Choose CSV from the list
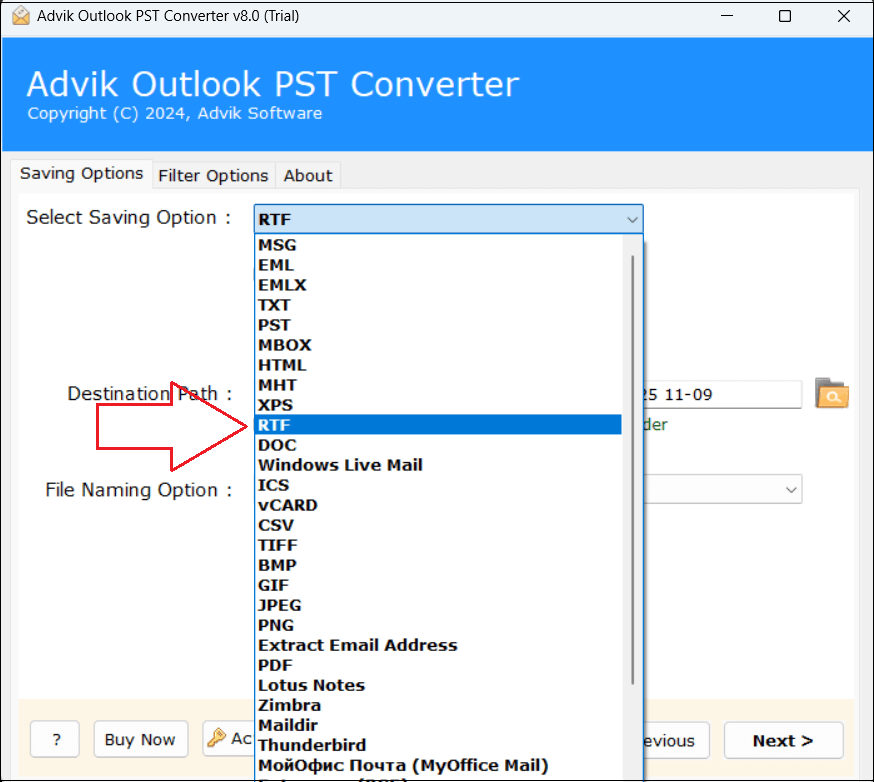Screen dimensions: 874x782 tap(438, 526)
